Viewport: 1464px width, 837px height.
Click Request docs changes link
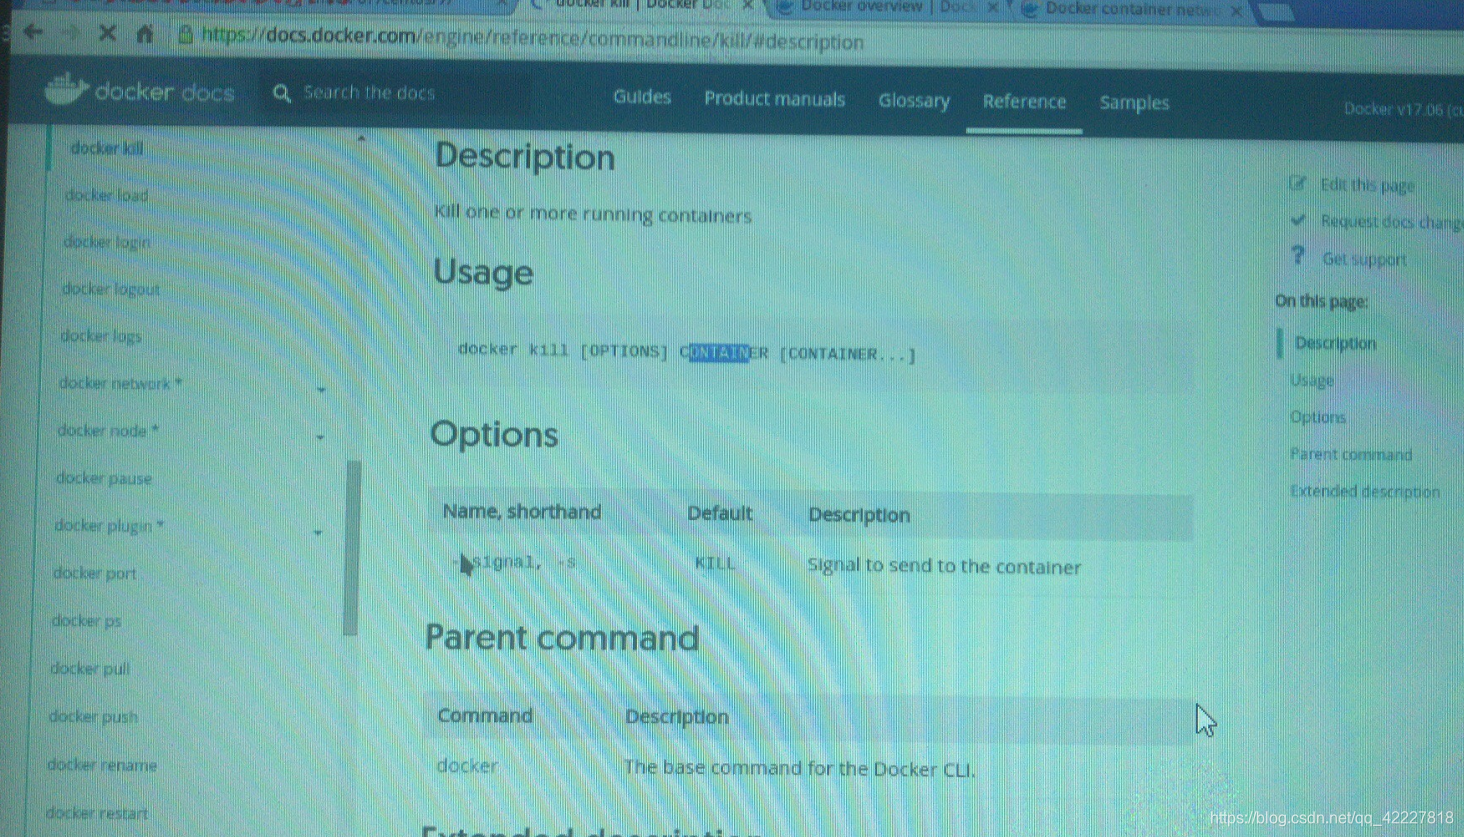pyautogui.click(x=1391, y=222)
